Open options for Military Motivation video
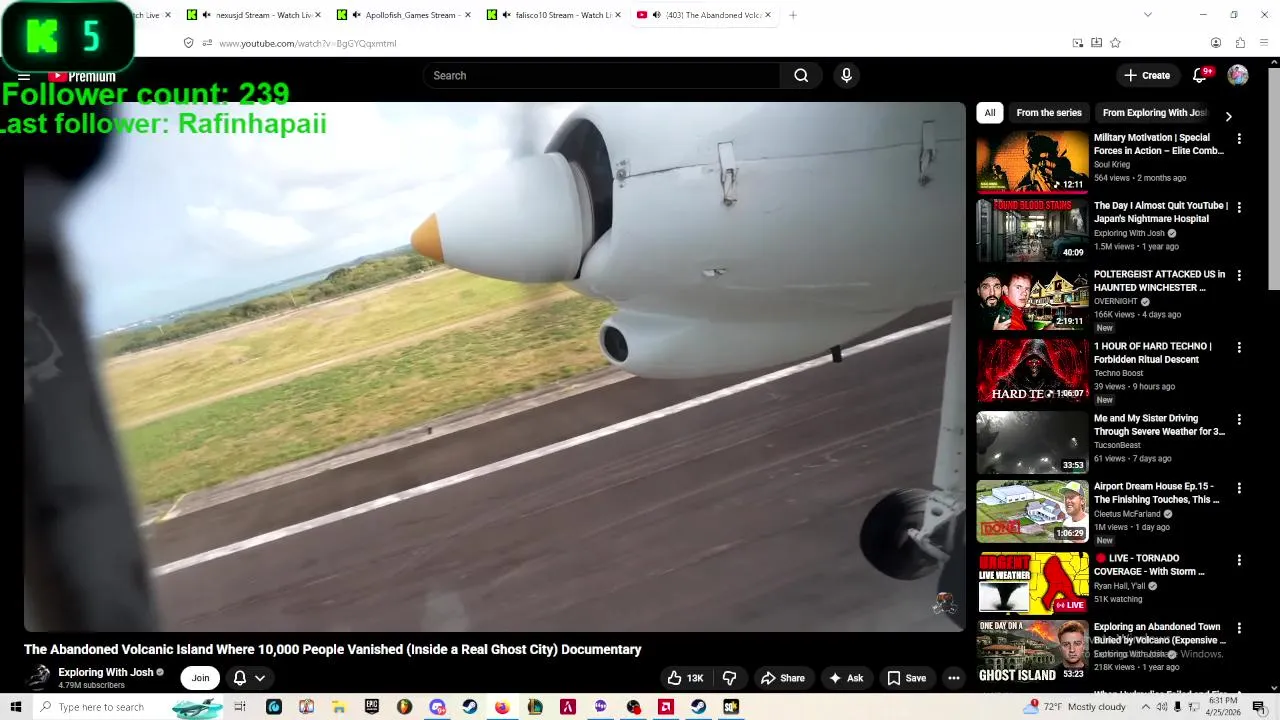The height and width of the screenshot is (720, 1280). tap(1239, 139)
